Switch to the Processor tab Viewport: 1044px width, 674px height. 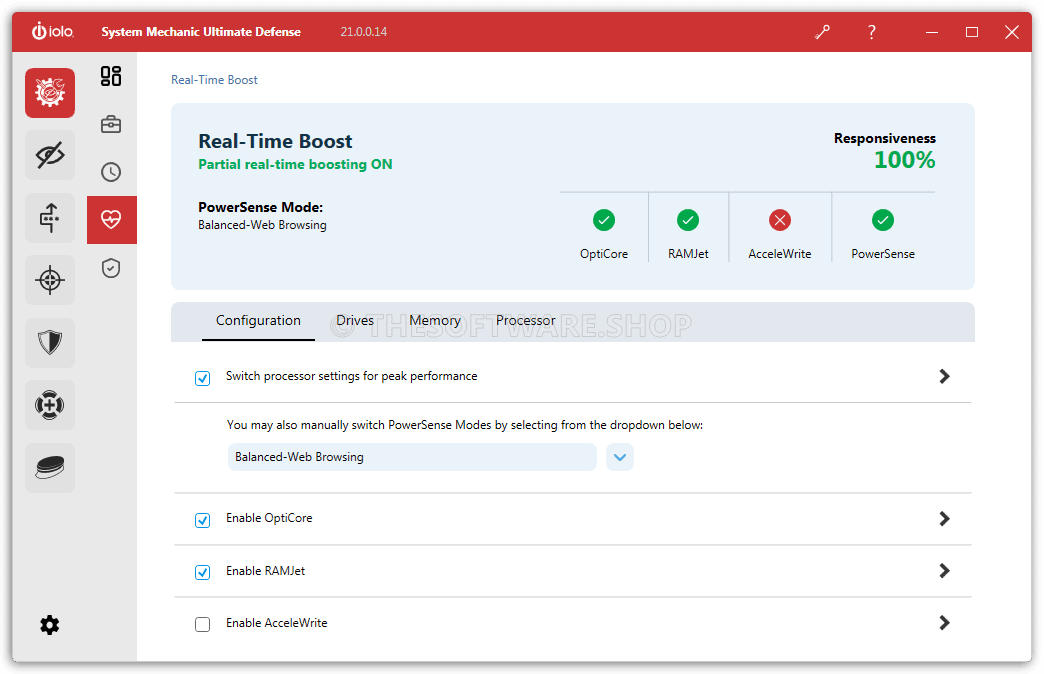(525, 320)
